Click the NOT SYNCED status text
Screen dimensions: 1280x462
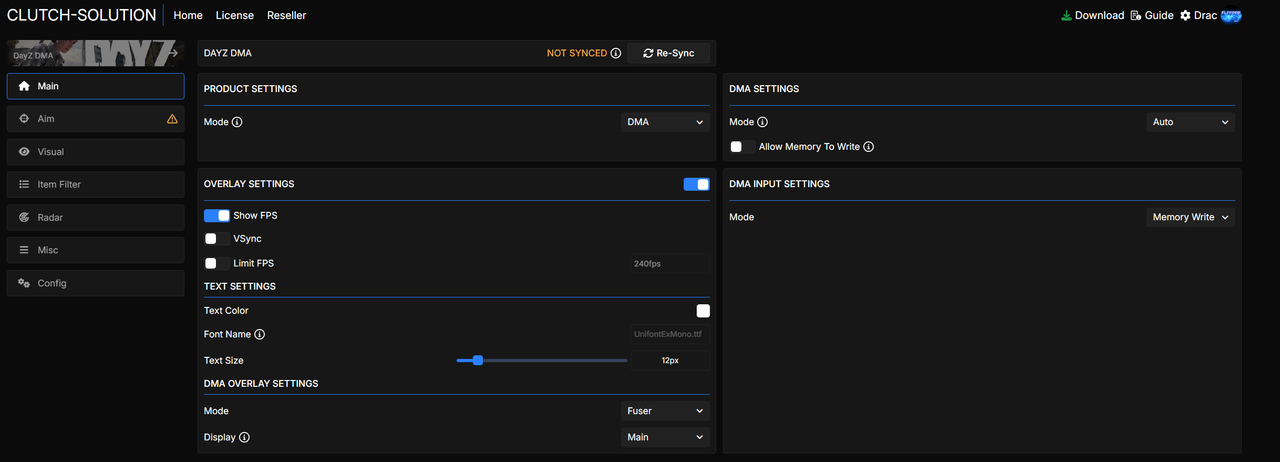577,53
